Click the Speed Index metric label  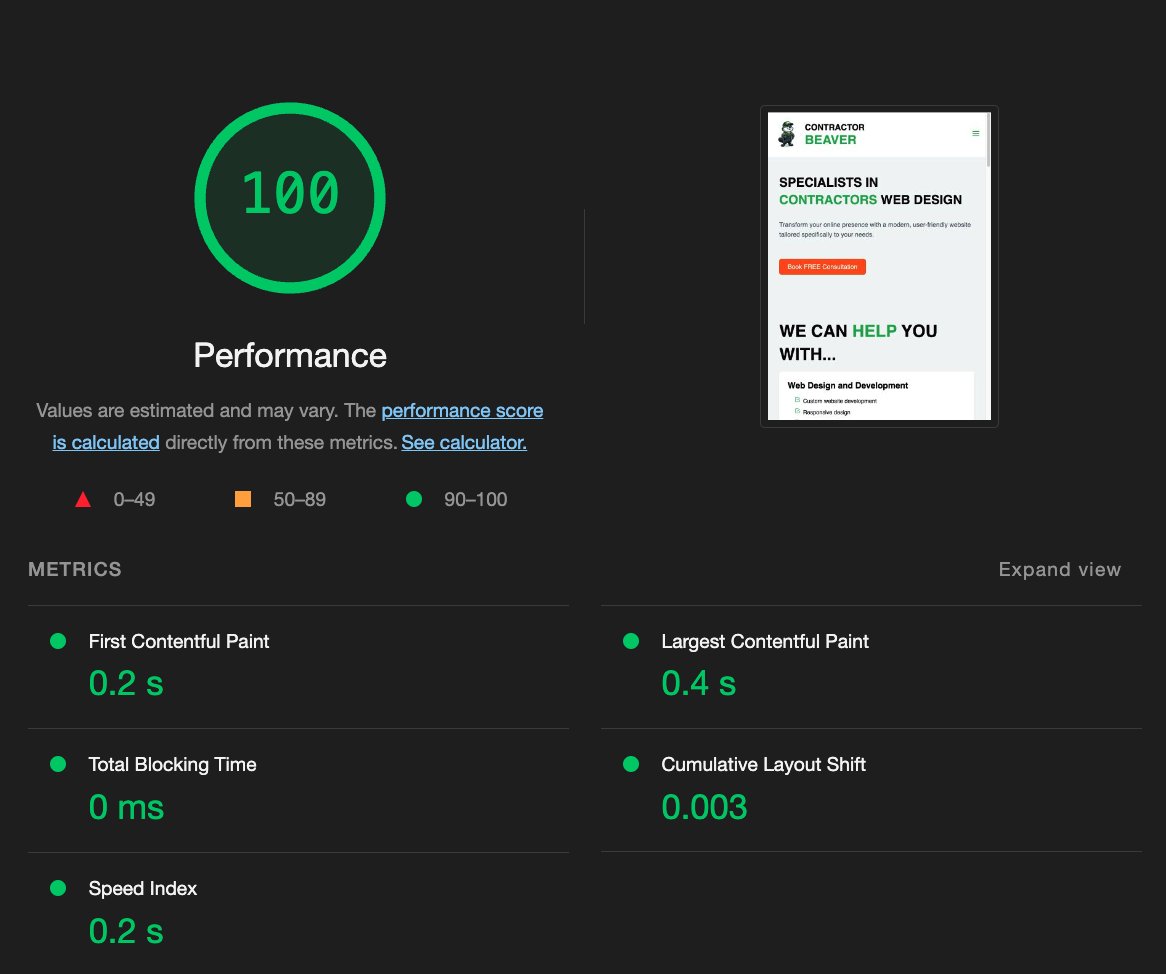tap(143, 888)
